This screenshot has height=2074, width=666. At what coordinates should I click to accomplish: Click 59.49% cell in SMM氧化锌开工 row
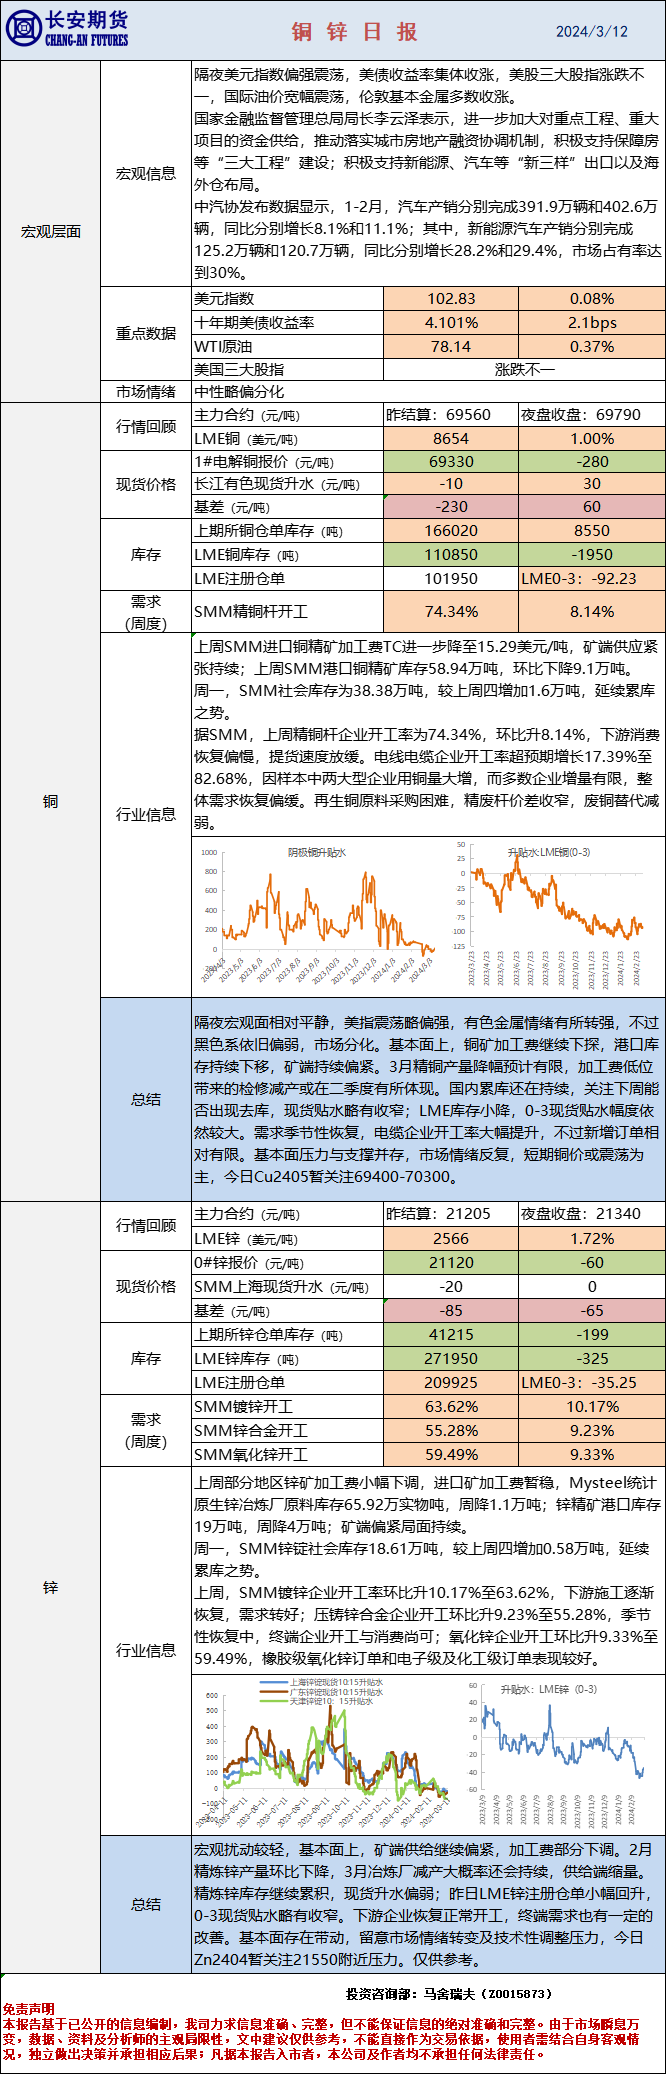(x=451, y=1454)
